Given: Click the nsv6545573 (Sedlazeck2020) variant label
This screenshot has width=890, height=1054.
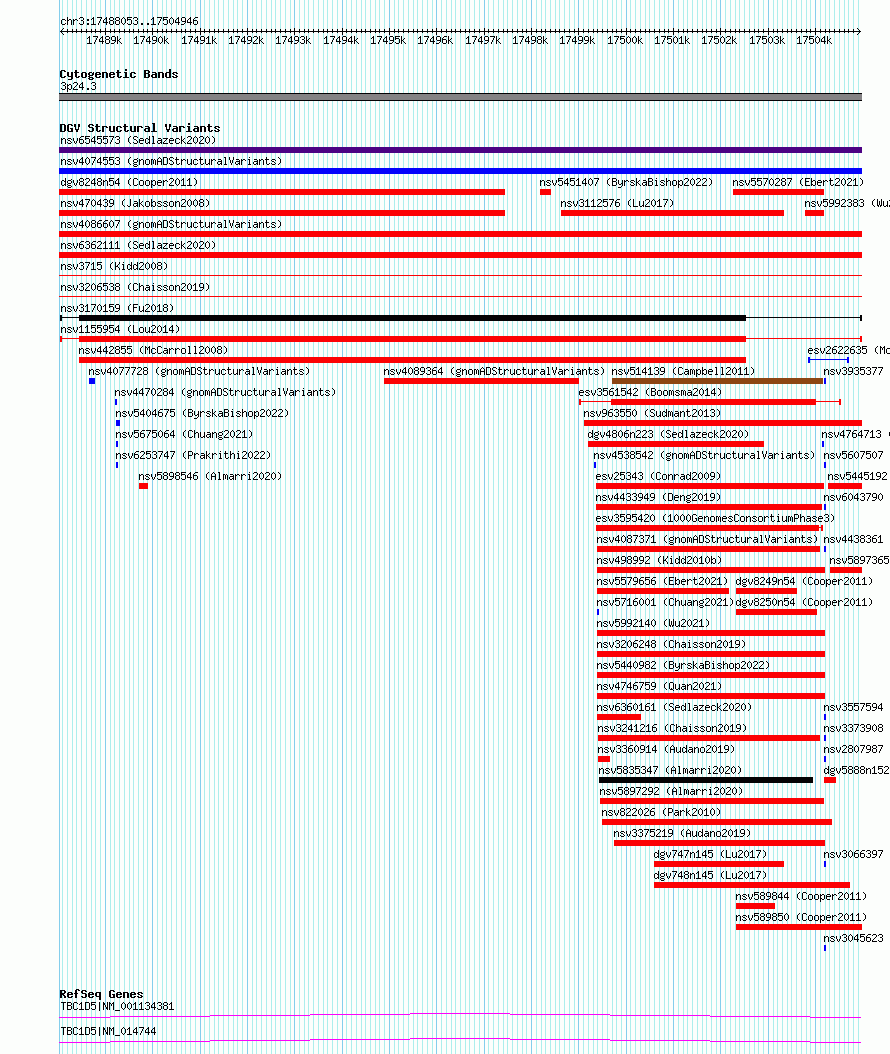Looking at the screenshot, I should (x=138, y=140).
